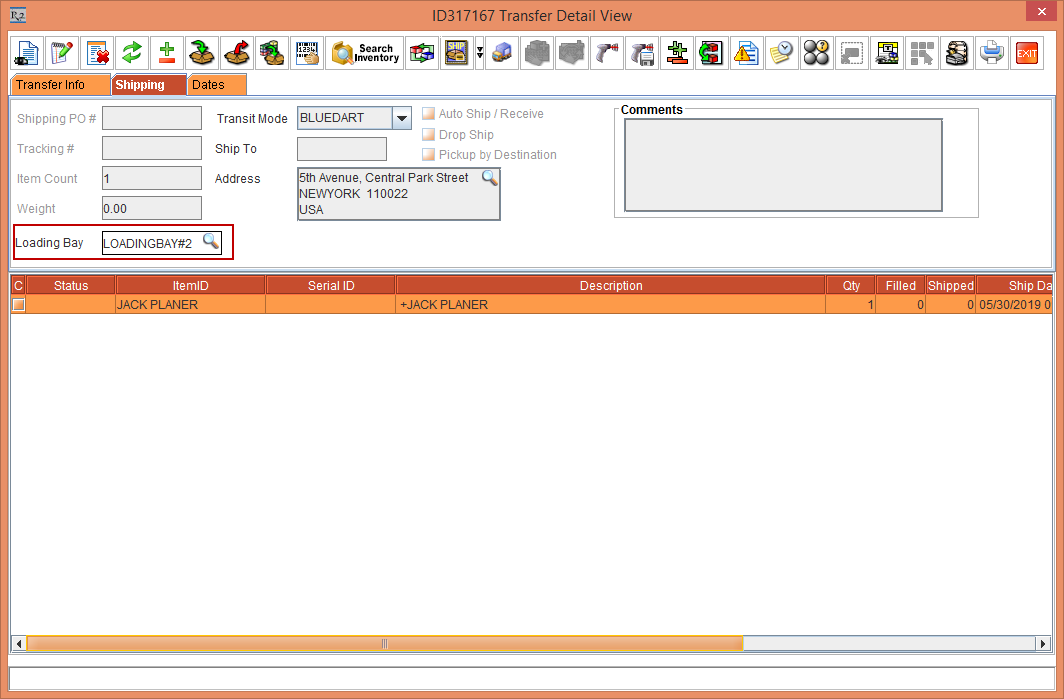The height and width of the screenshot is (699, 1064).
Task: Expand the Transit Mode BLUEDART dropdown
Action: [401, 118]
